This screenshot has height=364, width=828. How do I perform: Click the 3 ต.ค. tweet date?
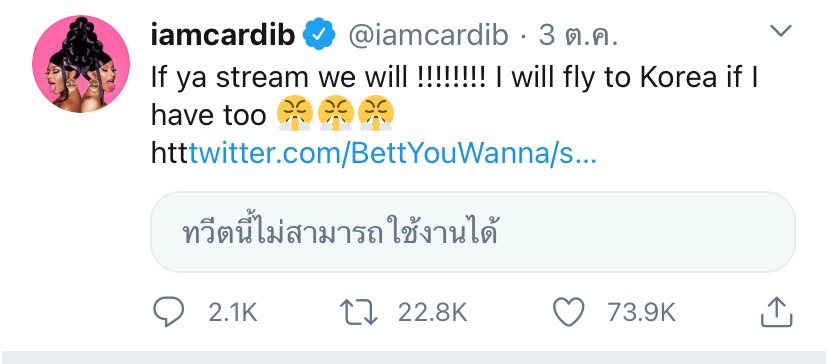coord(578,35)
